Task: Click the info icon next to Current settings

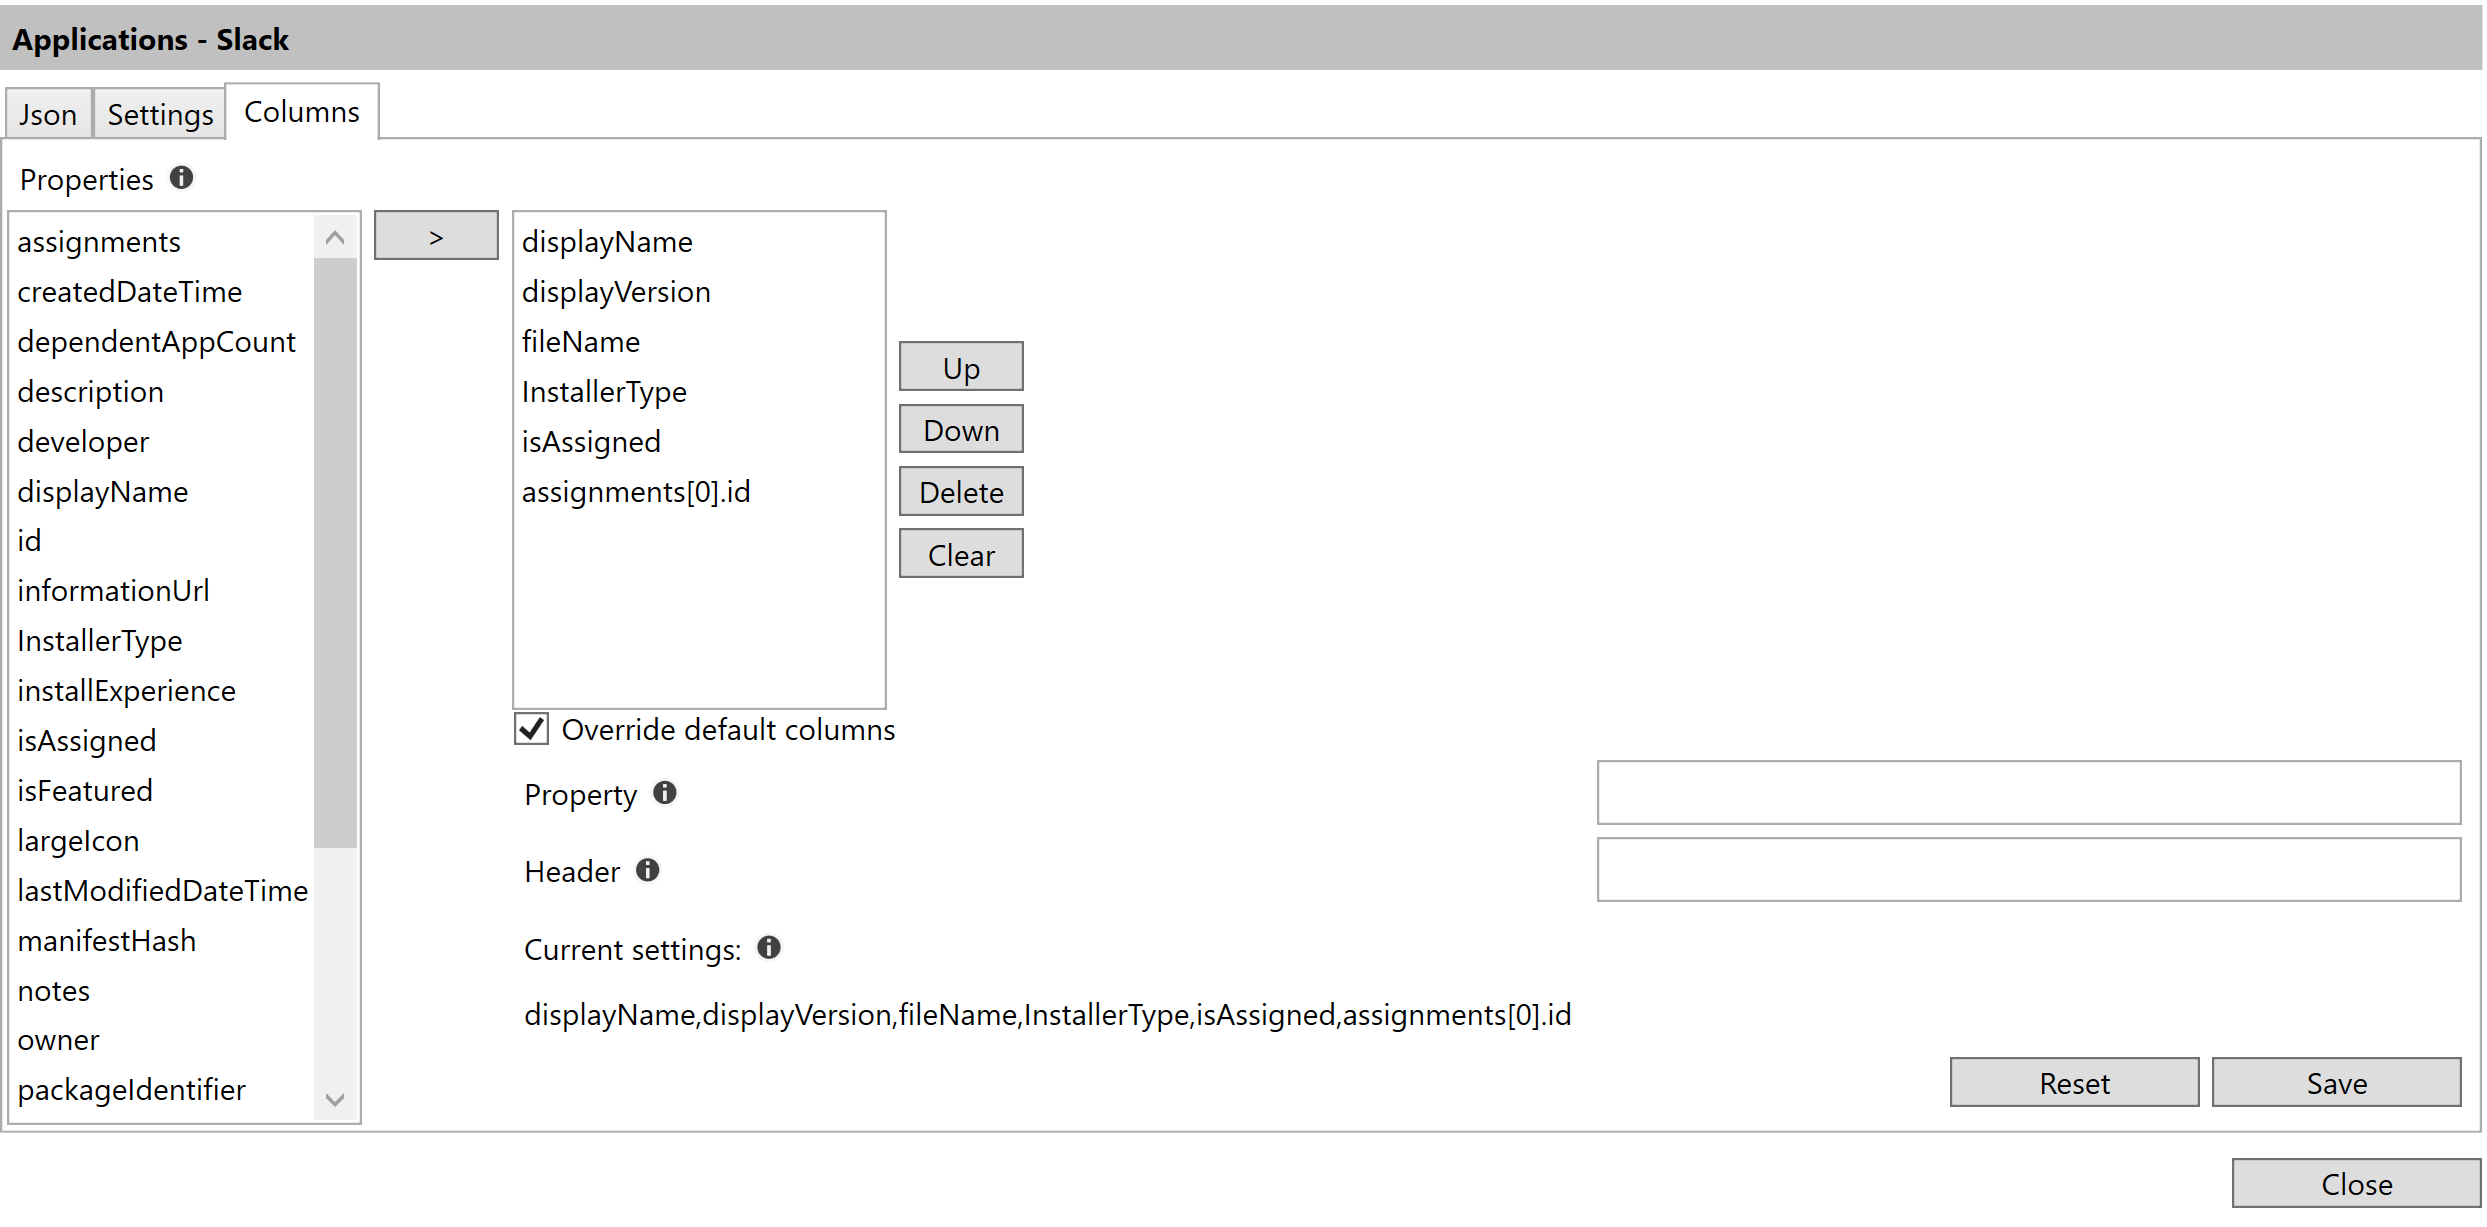Action: click(769, 947)
